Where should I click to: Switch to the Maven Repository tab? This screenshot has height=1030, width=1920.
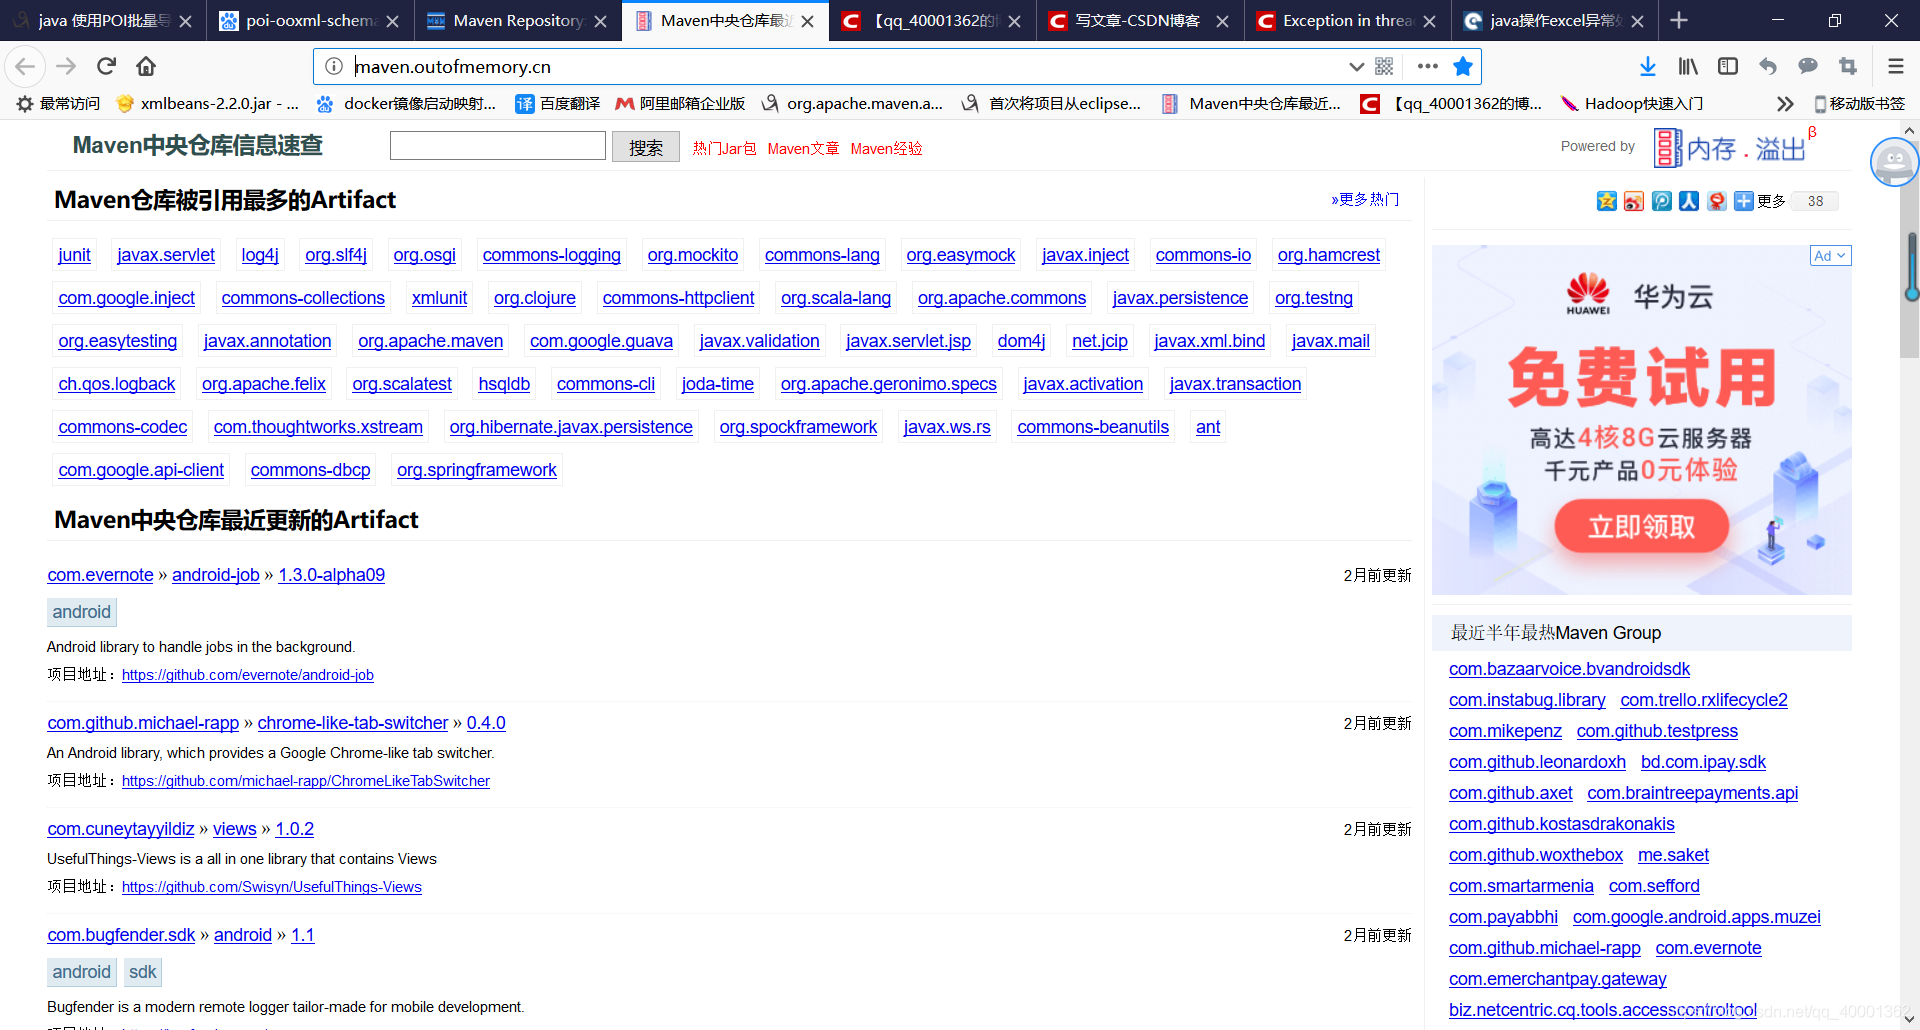[518, 20]
